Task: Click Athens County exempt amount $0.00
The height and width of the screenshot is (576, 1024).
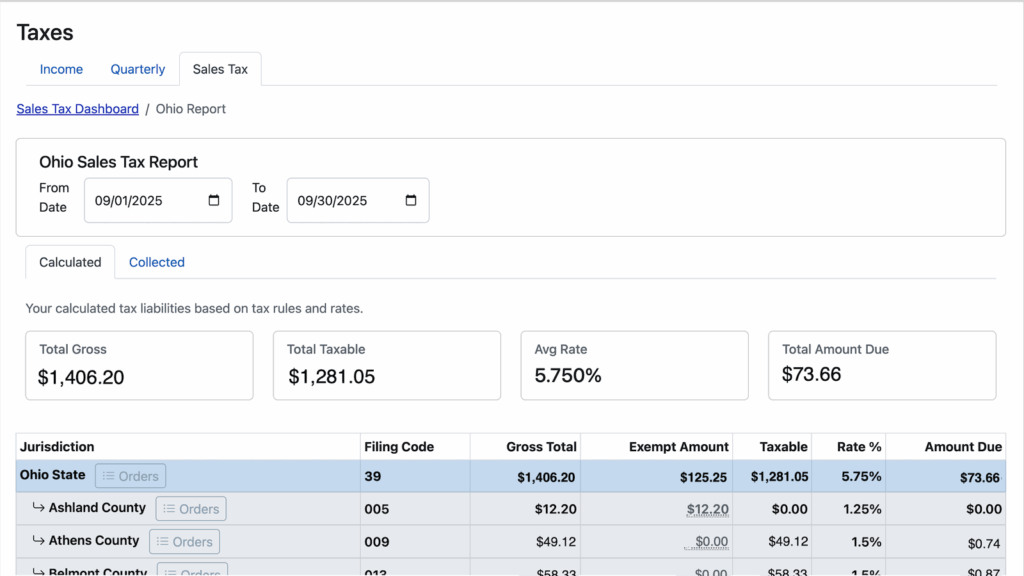Action: coord(710,542)
